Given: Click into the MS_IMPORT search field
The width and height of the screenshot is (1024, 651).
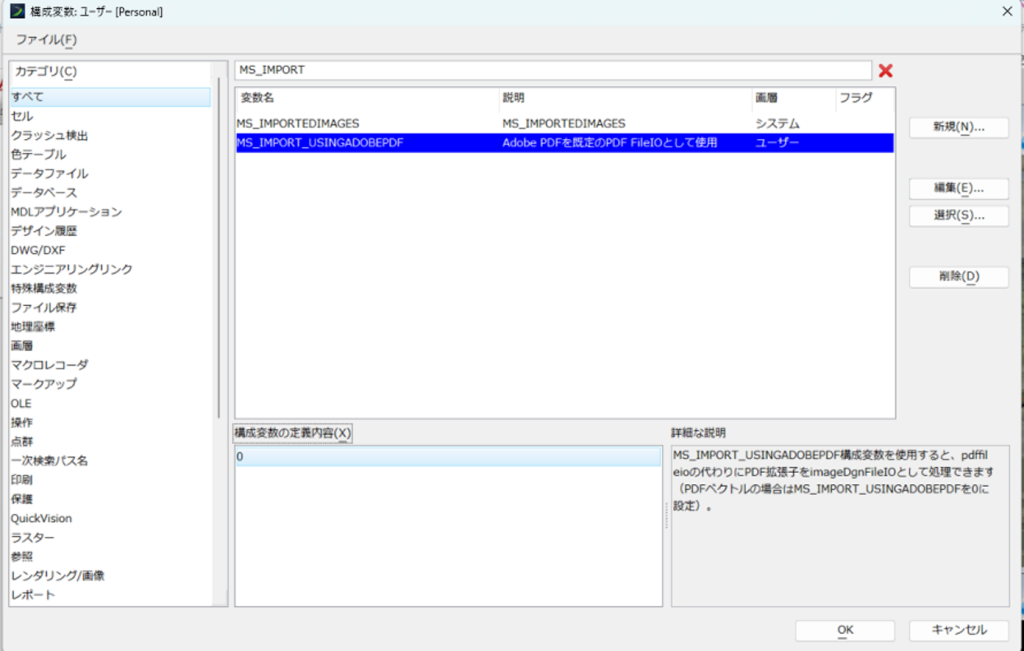Looking at the screenshot, I should pyautogui.click(x=552, y=70).
